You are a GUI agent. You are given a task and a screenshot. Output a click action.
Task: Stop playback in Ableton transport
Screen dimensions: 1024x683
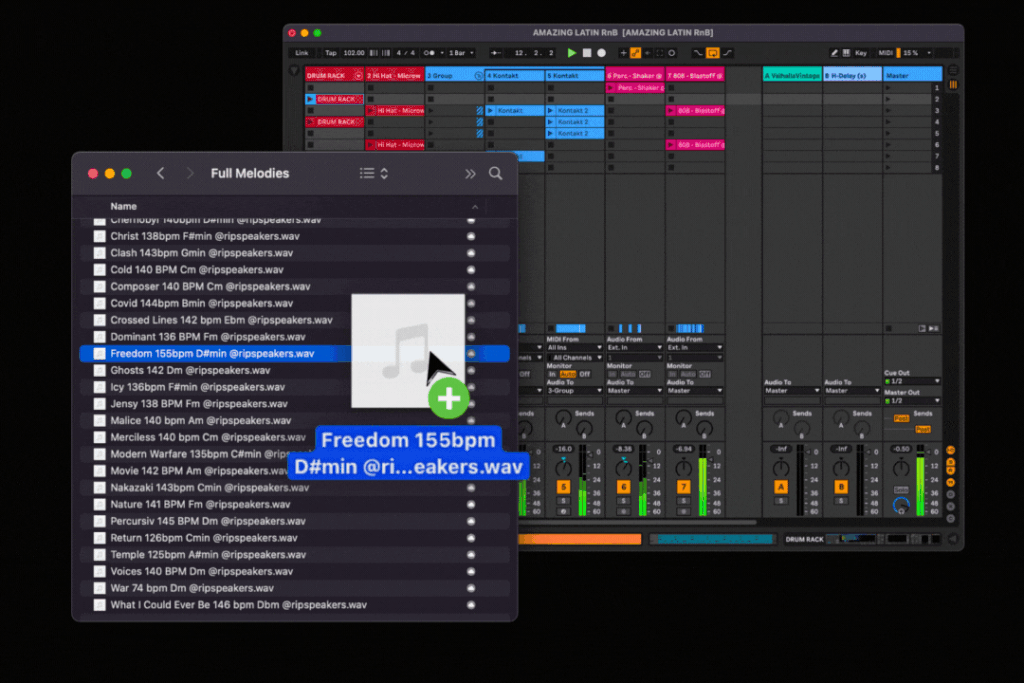(586, 53)
